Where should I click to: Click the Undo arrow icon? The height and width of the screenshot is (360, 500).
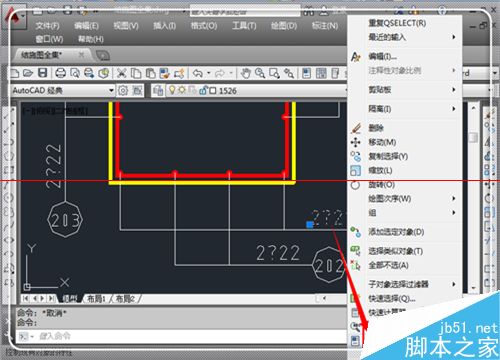click(198, 73)
